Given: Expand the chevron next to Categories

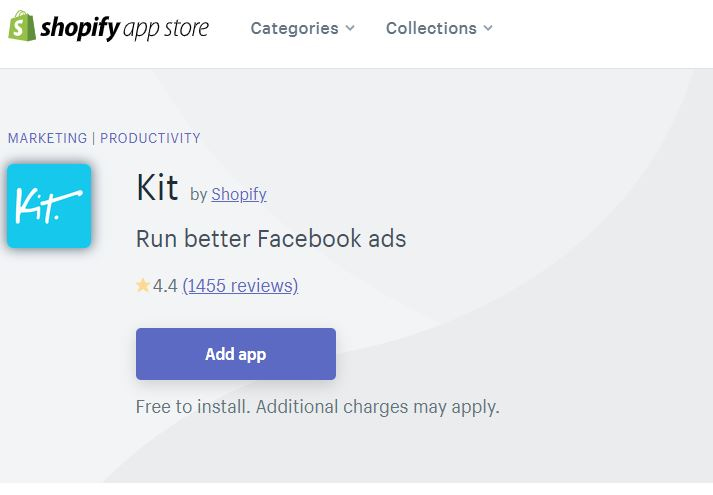Looking at the screenshot, I should pyautogui.click(x=350, y=28).
